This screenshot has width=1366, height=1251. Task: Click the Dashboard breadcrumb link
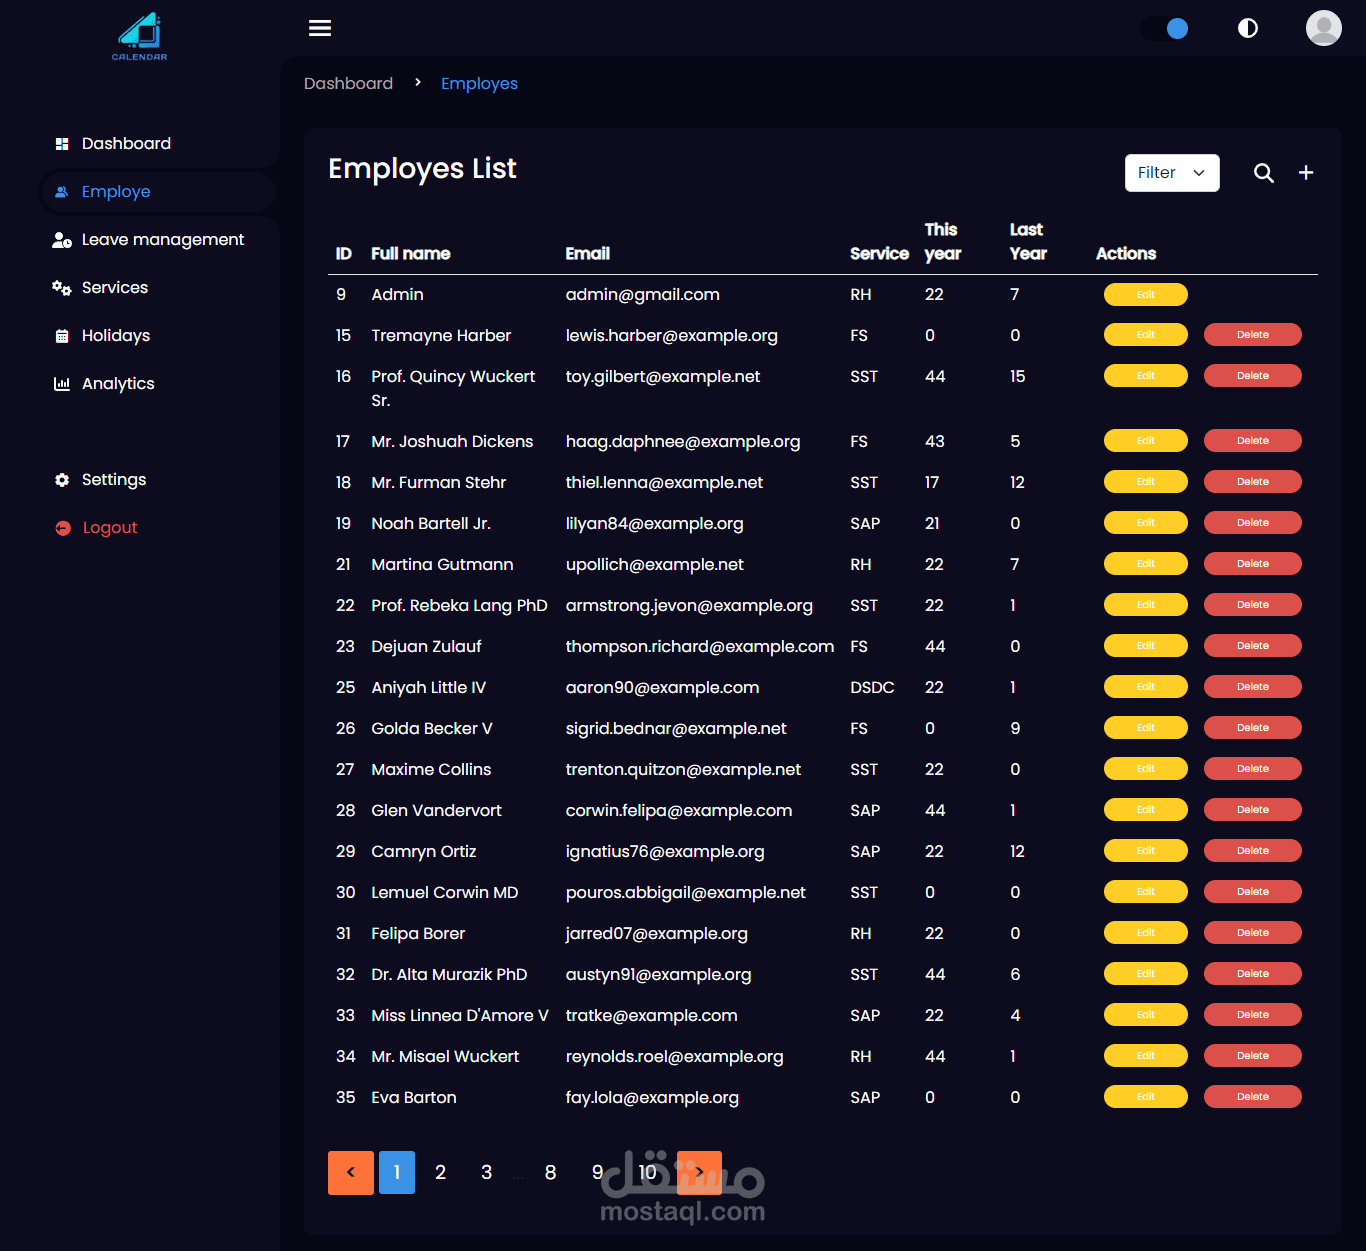(348, 84)
